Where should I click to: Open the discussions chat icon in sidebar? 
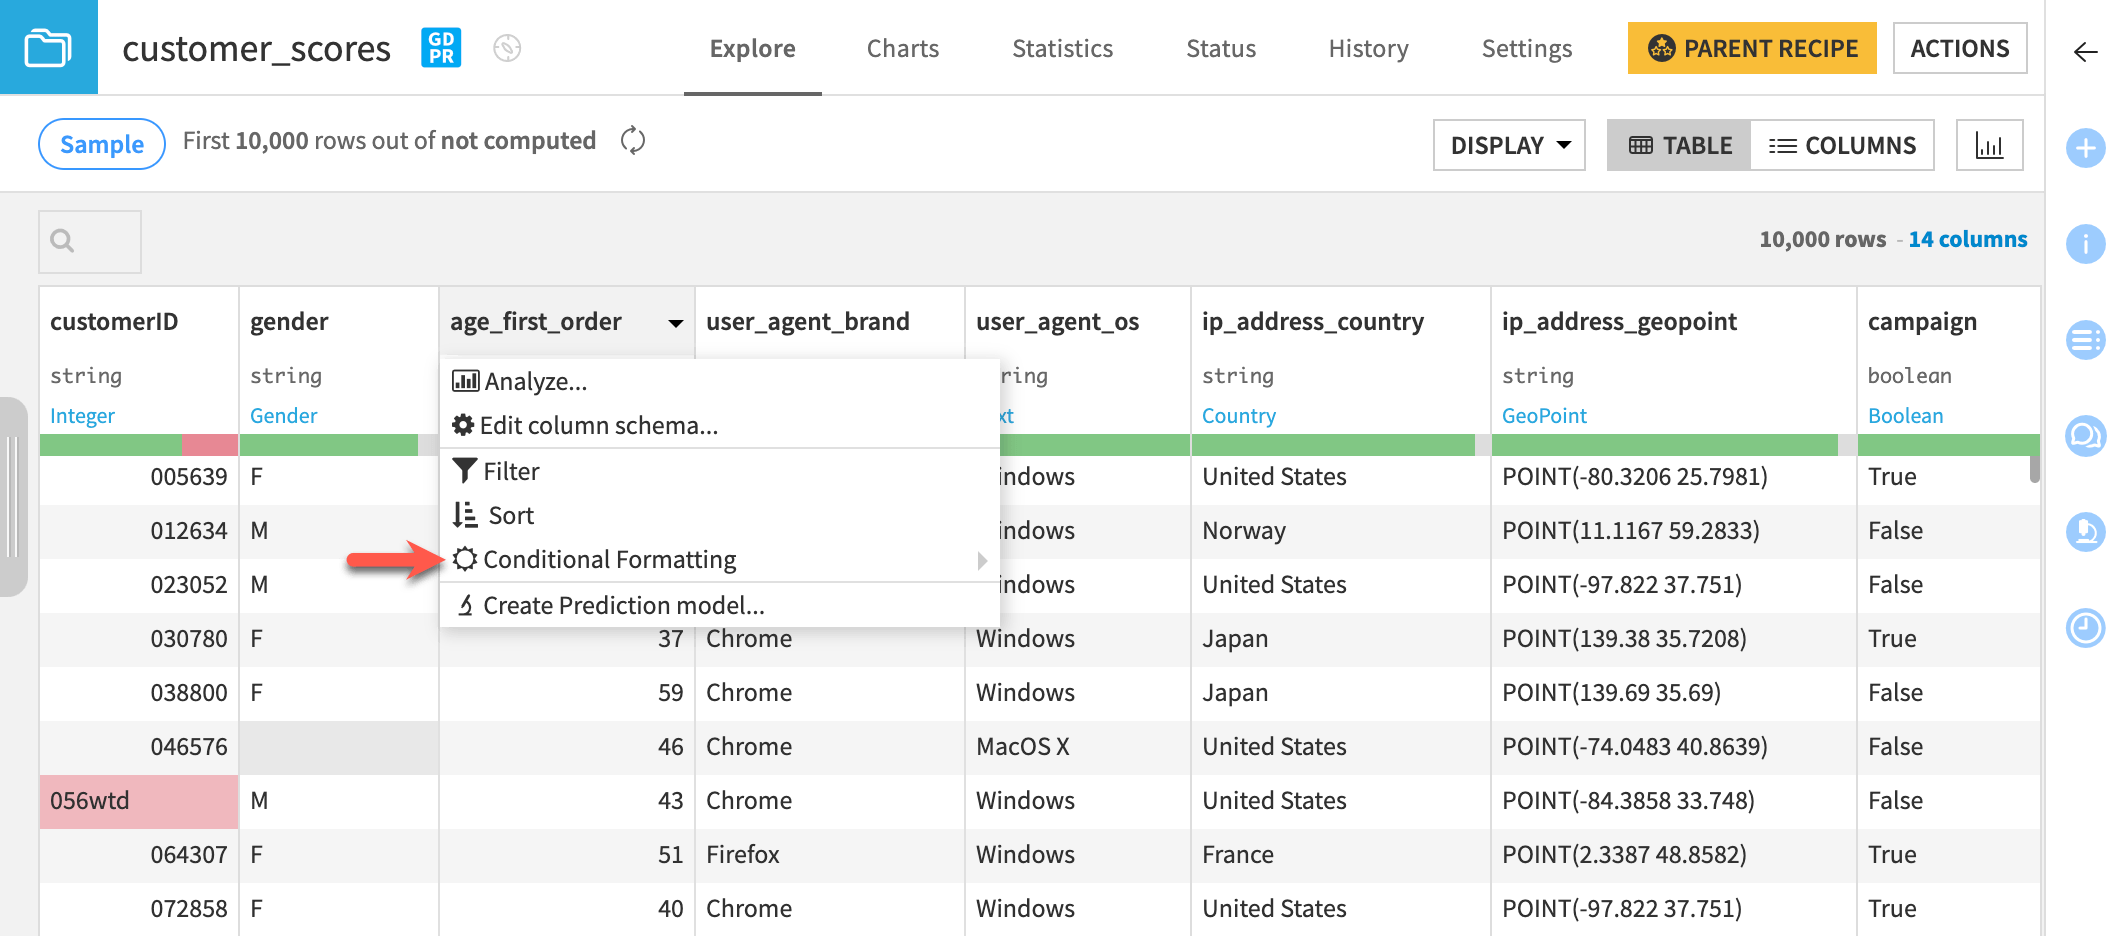(x=2085, y=436)
